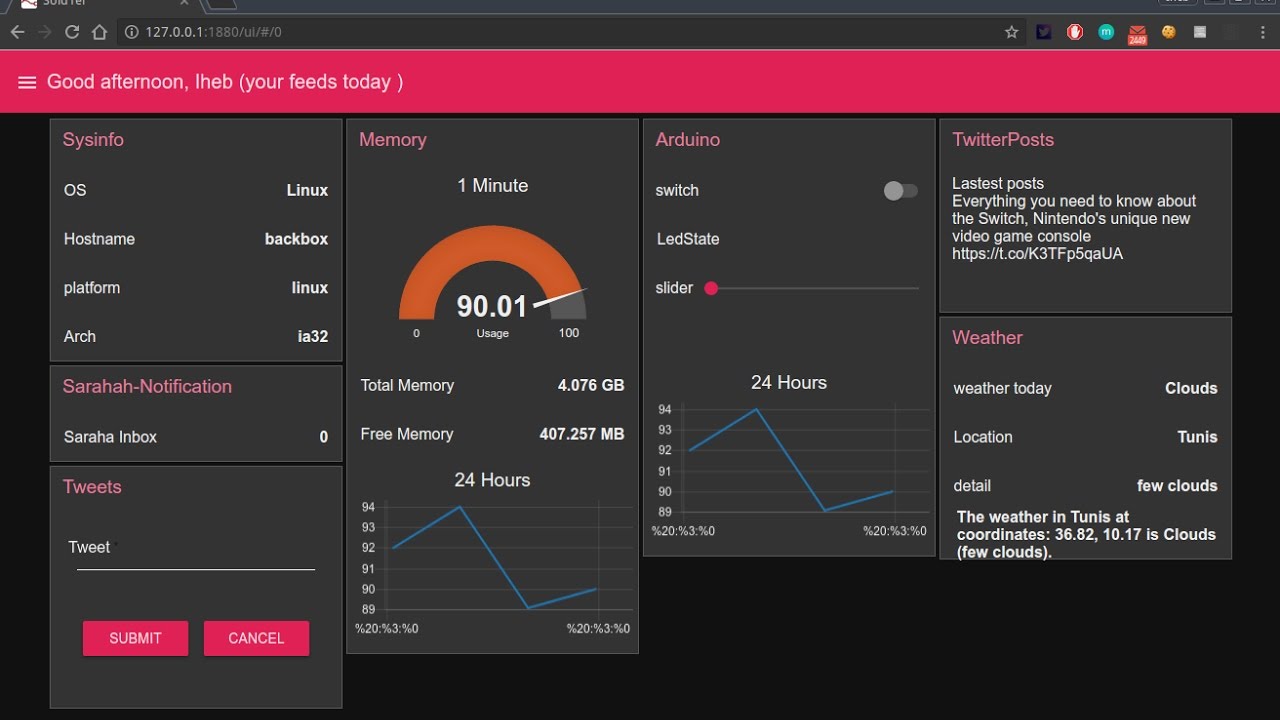This screenshot has width=1280, height=720.
Task: Click the browser address bar URL
Action: point(214,32)
